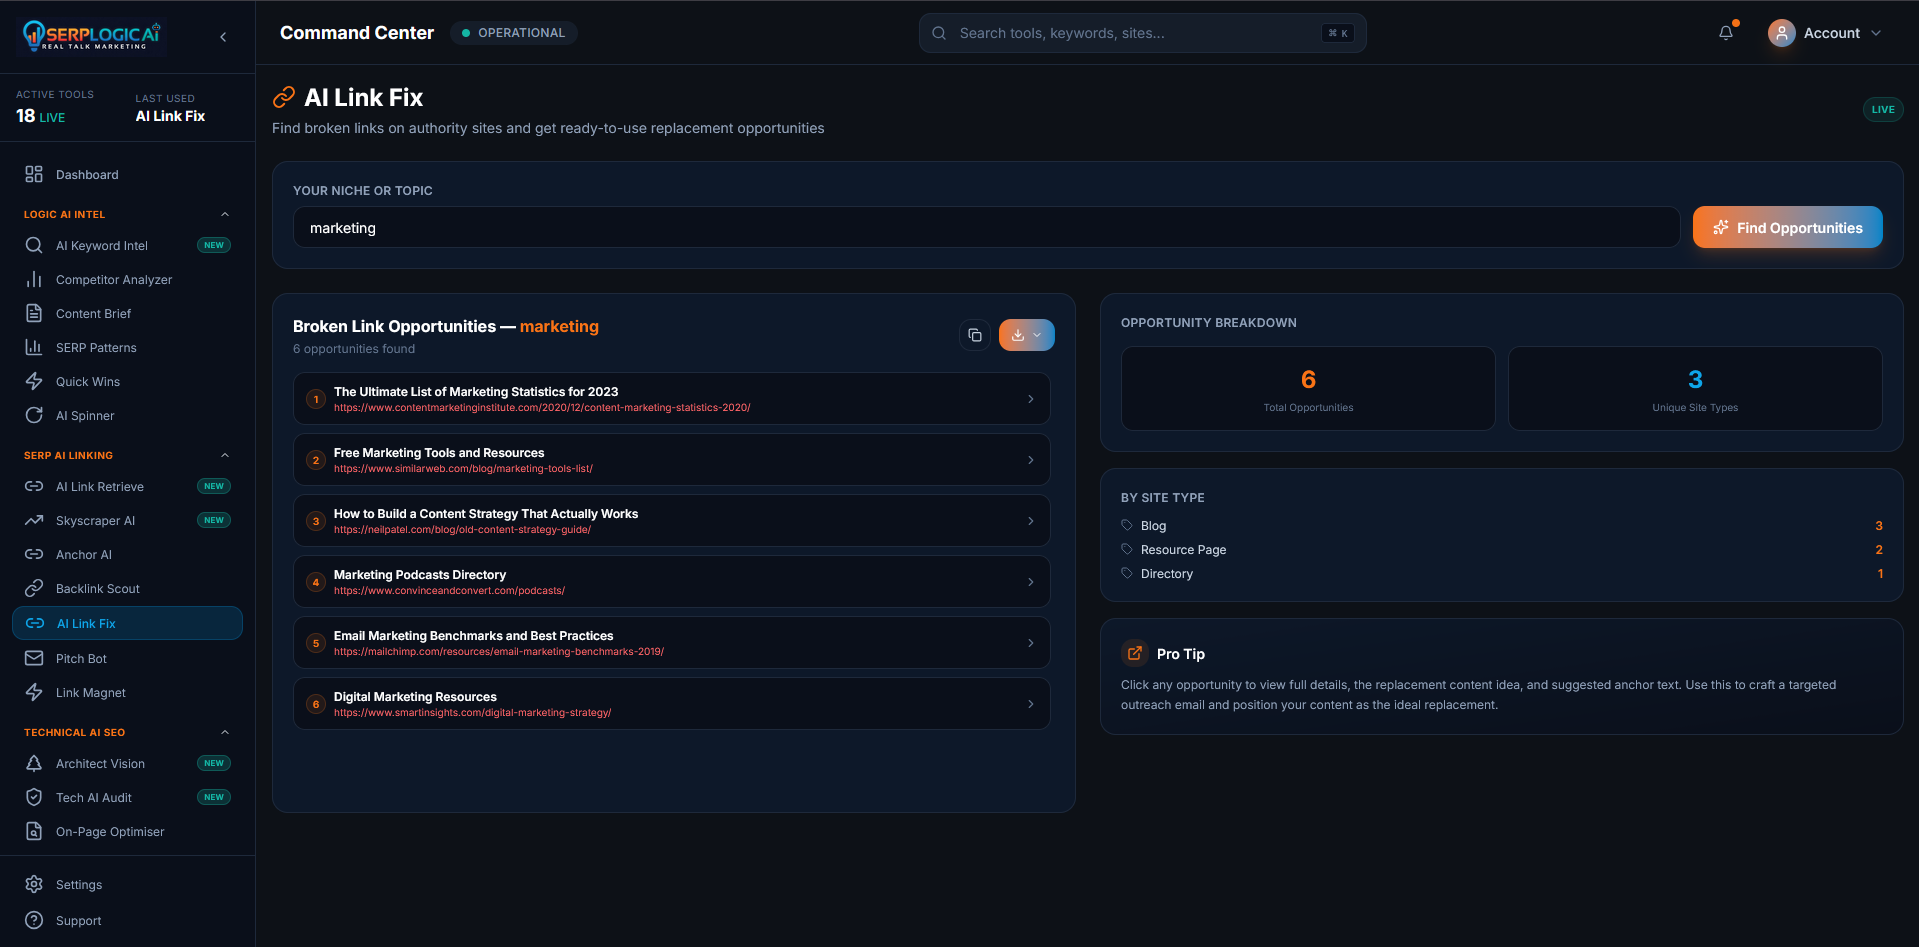Select AI Link Fix in sidebar
1919x947 pixels.
click(127, 623)
